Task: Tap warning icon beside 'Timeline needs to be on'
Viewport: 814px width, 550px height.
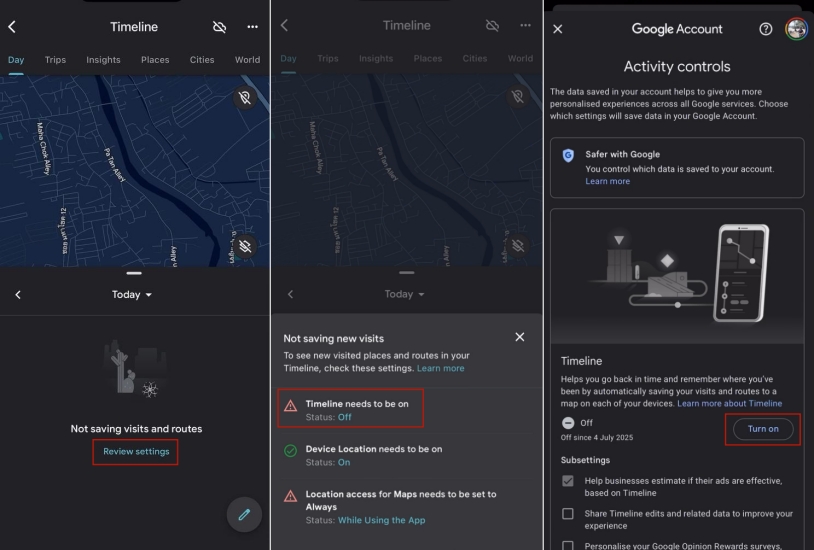Action: click(x=291, y=406)
